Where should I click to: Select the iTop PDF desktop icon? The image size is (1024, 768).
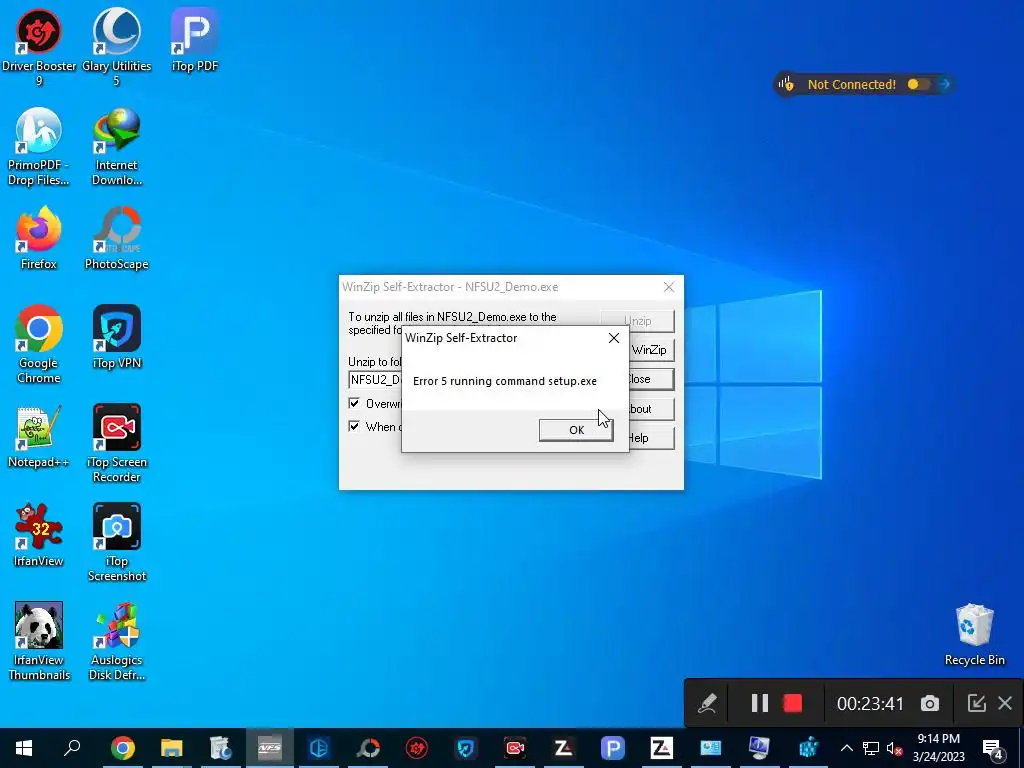195,40
